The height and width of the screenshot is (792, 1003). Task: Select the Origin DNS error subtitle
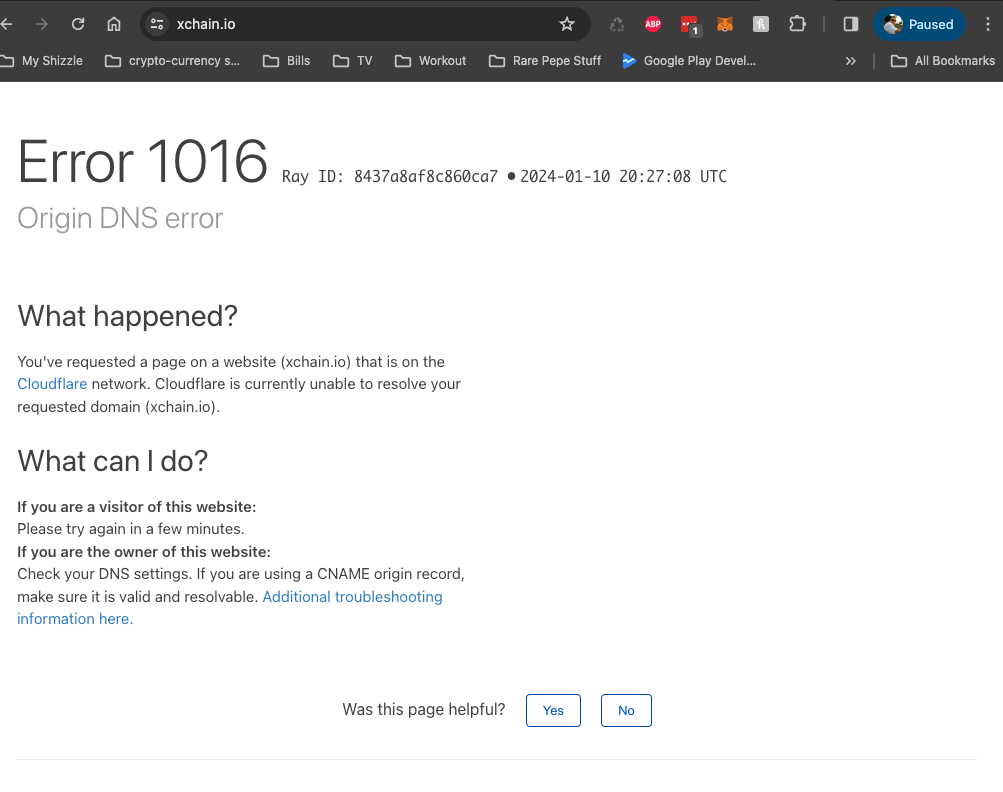coord(120,218)
